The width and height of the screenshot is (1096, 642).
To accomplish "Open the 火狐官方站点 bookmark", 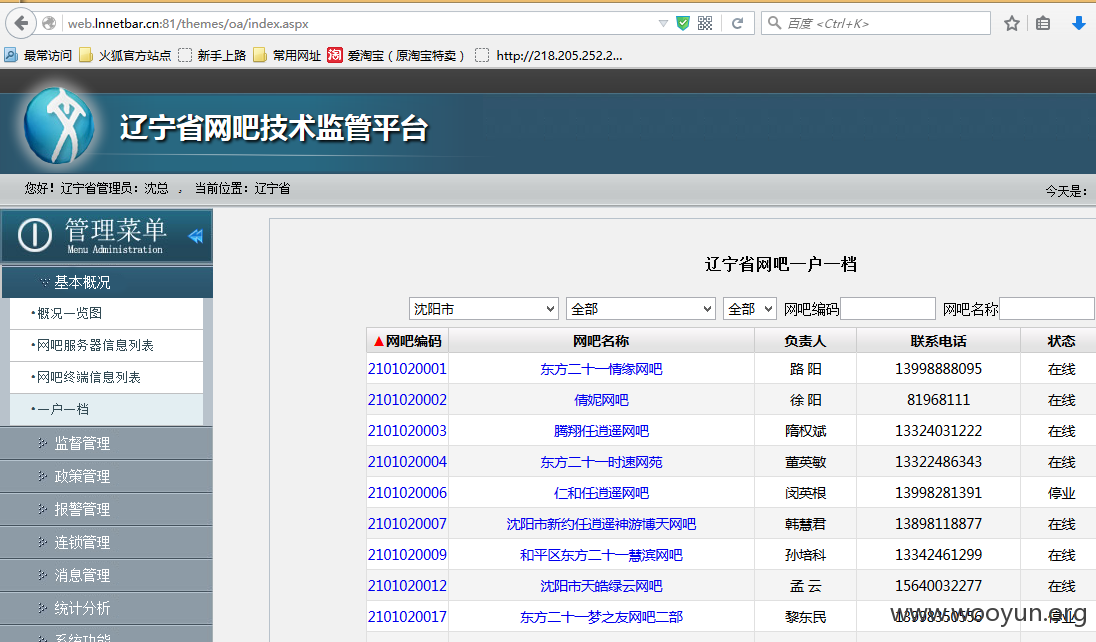I will (125, 55).
